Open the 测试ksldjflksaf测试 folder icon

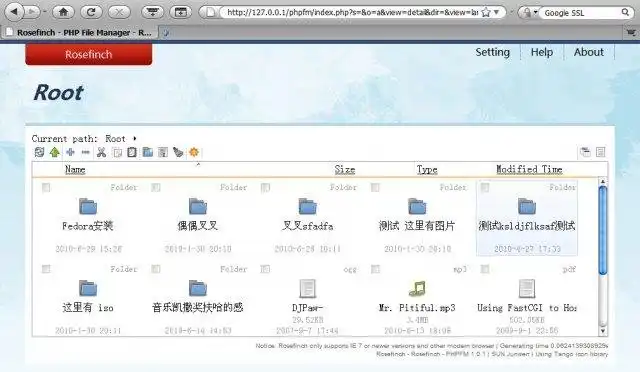pos(527,207)
